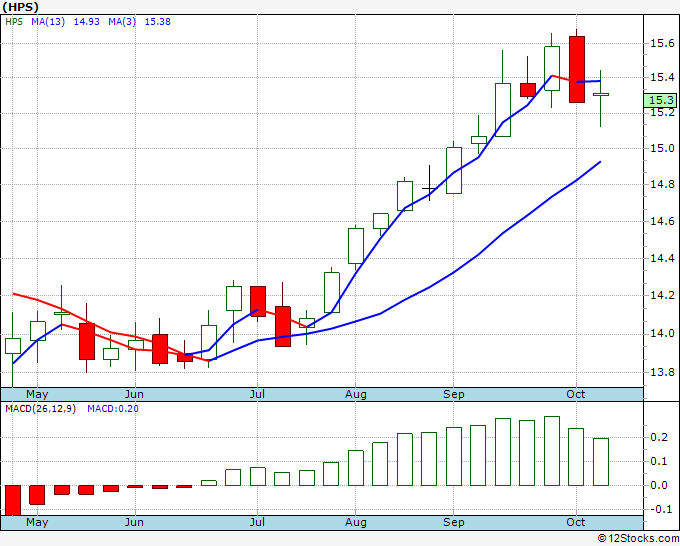Click the 14.2 price axis label
680x546 pixels.
(662, 295)
